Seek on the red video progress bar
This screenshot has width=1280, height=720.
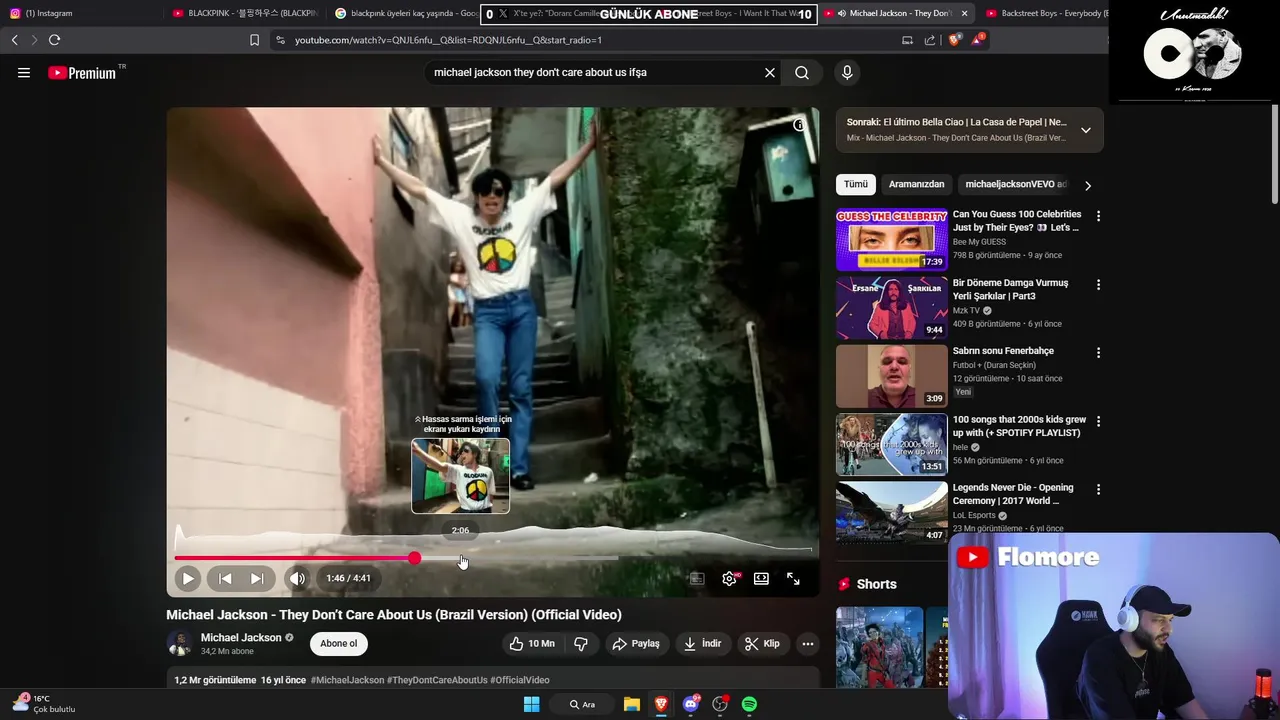coord(493,558)
